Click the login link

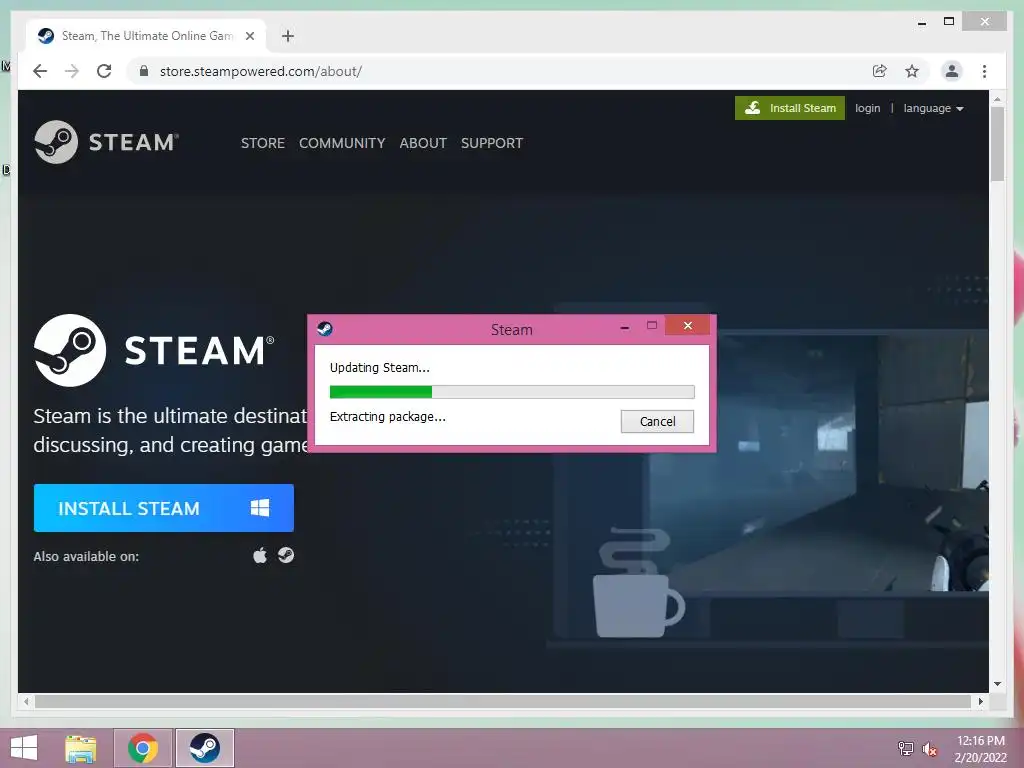867,108
